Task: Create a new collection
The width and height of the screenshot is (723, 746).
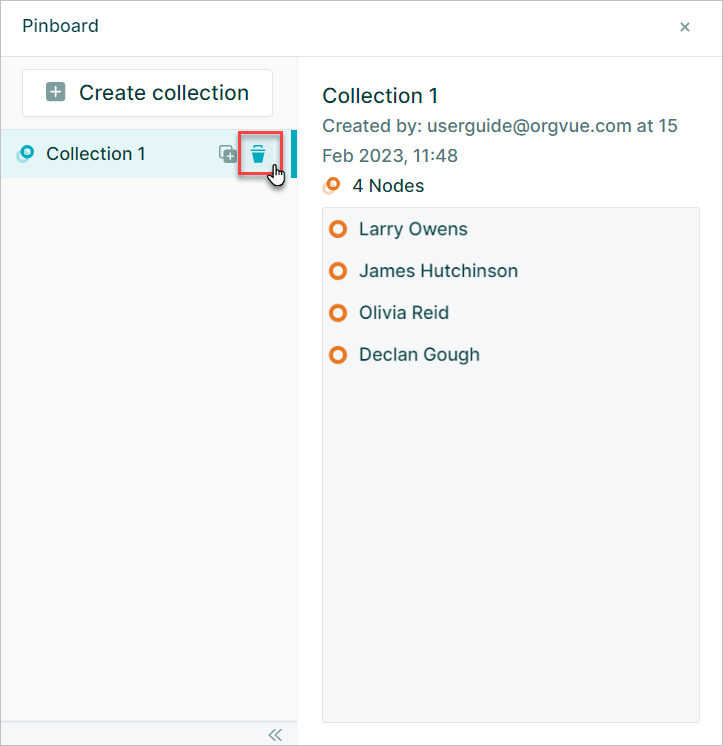Action: (147, 93)
